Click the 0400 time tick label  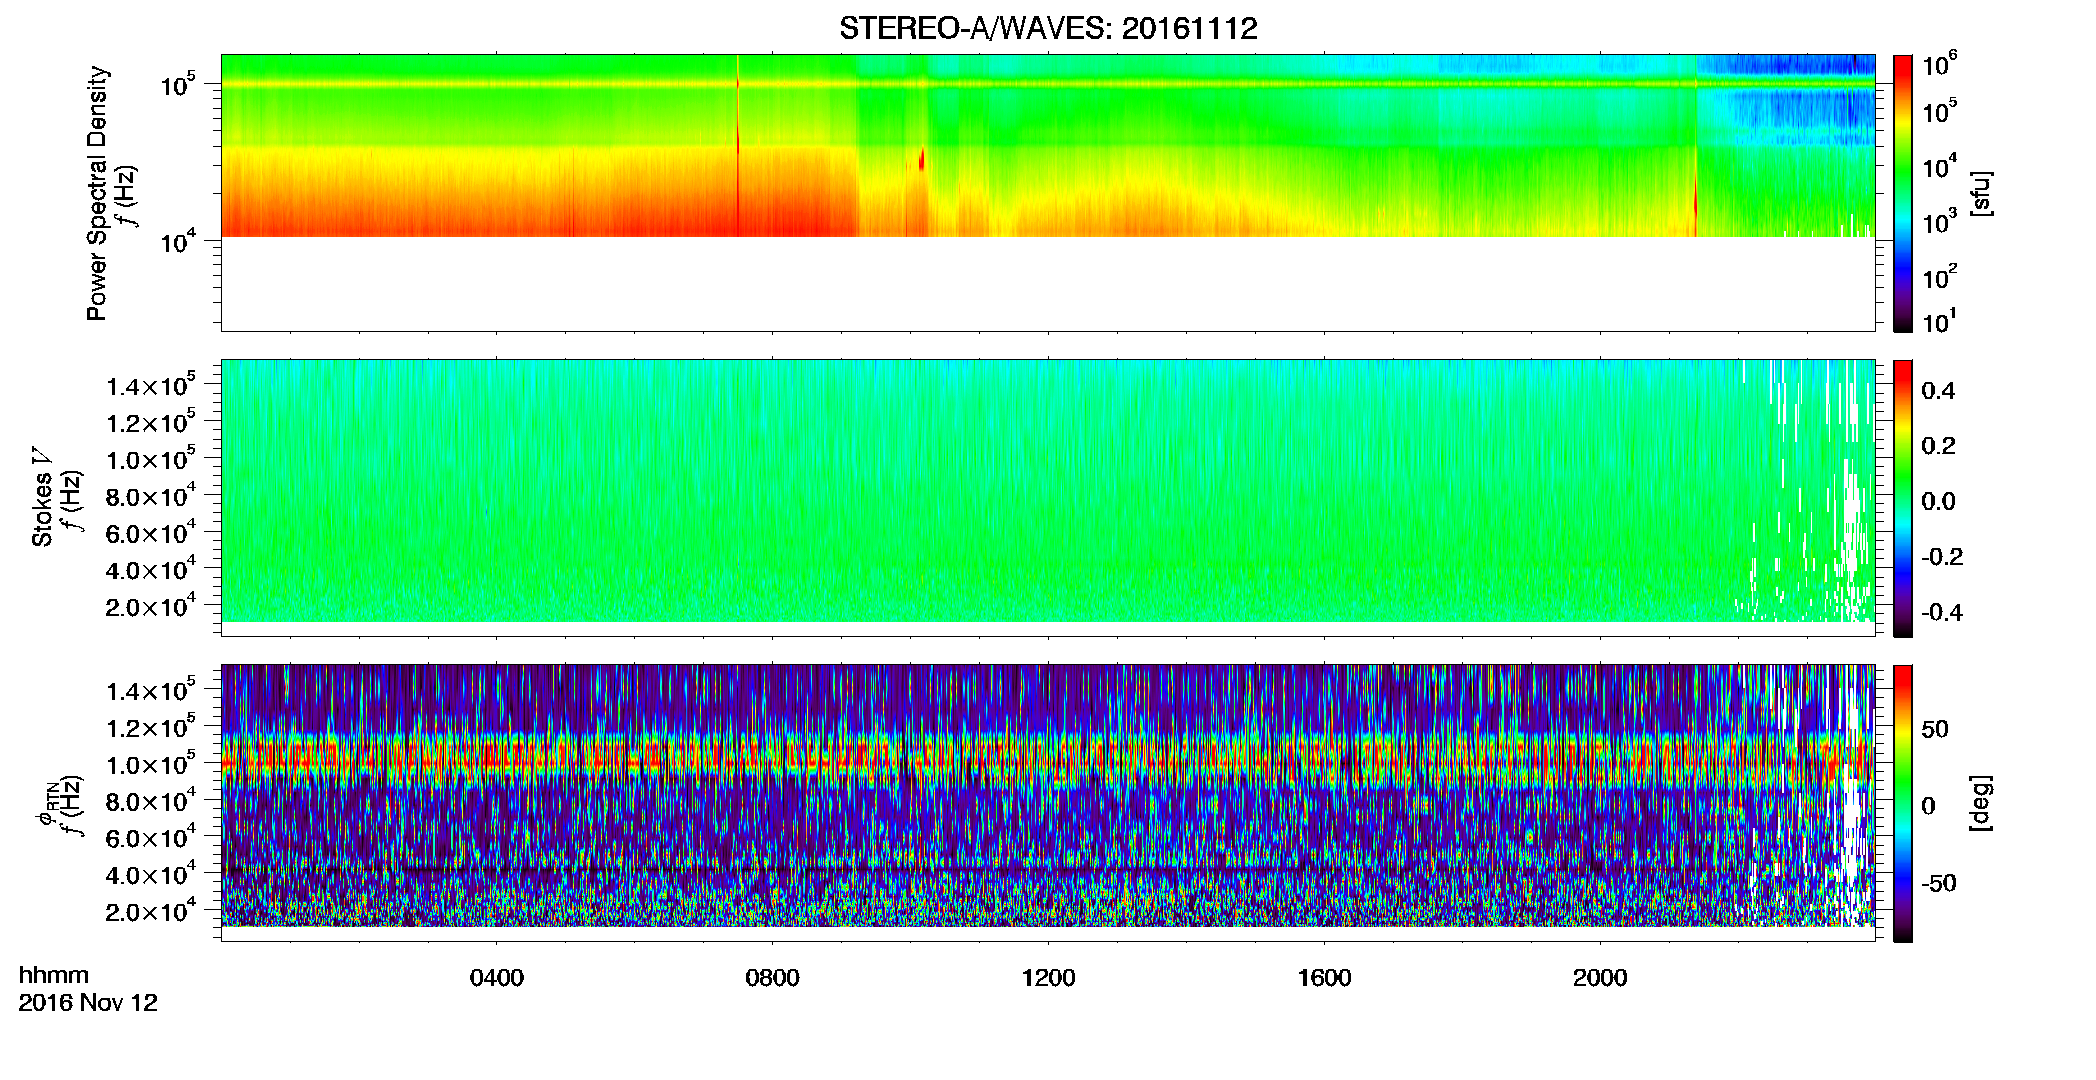497,978
